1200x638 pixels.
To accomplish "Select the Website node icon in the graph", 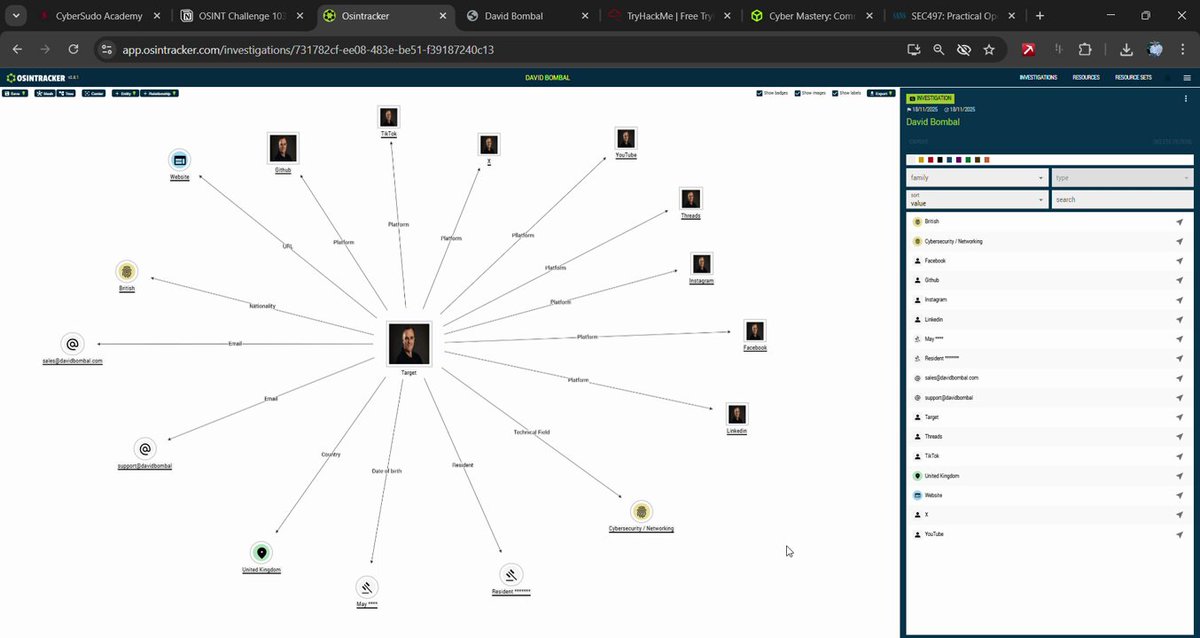I will (179, 160).
